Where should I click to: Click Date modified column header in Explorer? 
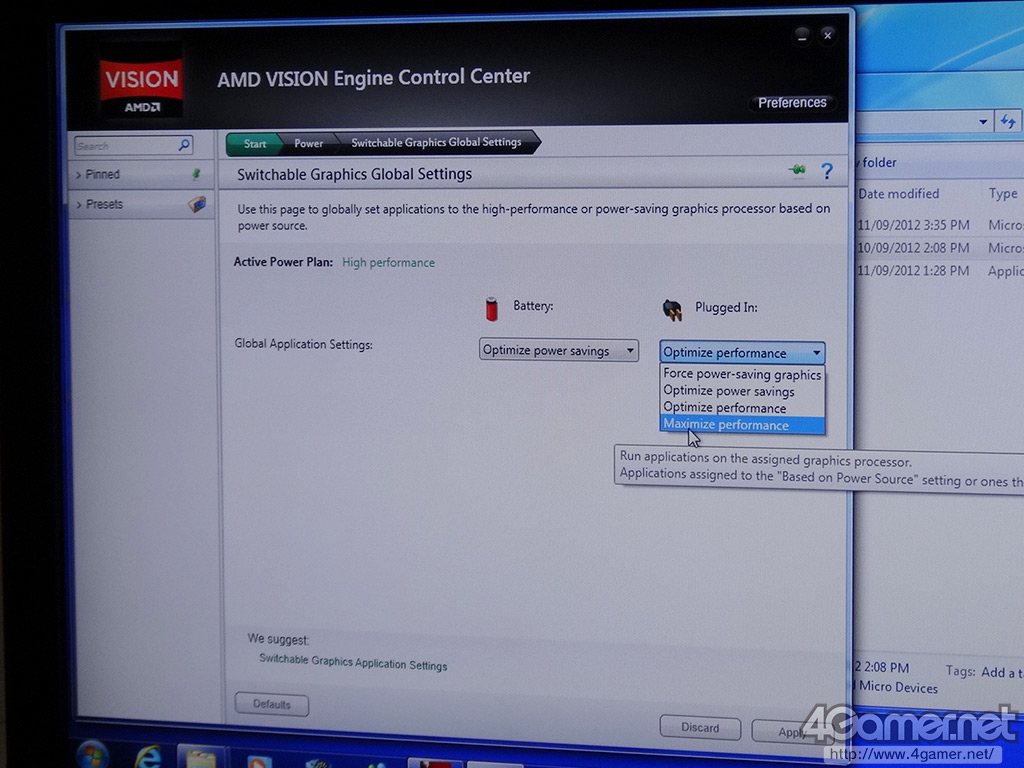[x=899, y=193]
